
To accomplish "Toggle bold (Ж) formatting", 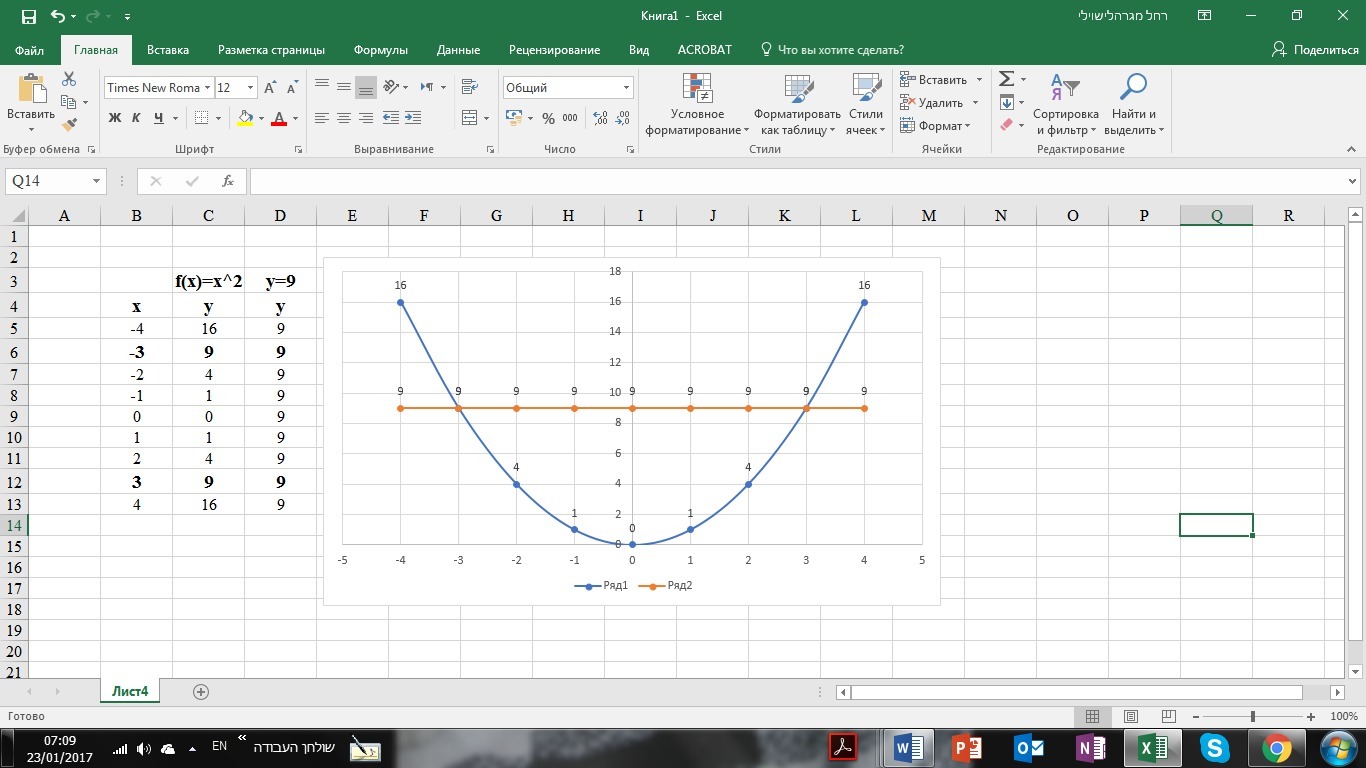I will point(115,118).
